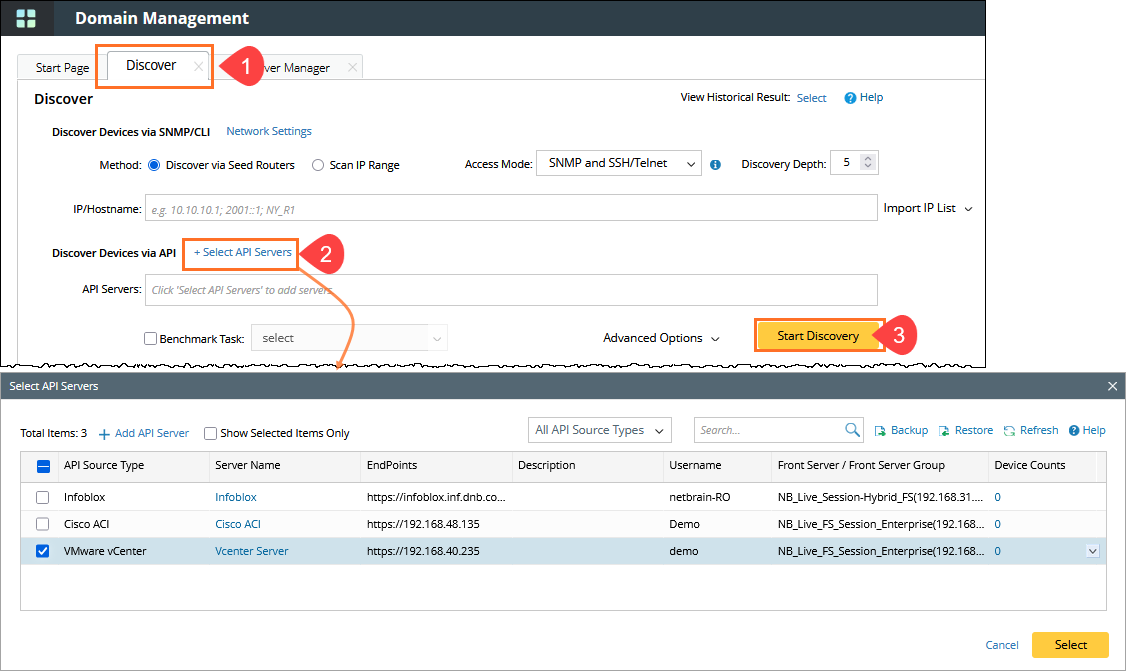Click the Refresh icon
Image resolution: width=1126 pixels, height=671 pixels.
click(1010, 431)
